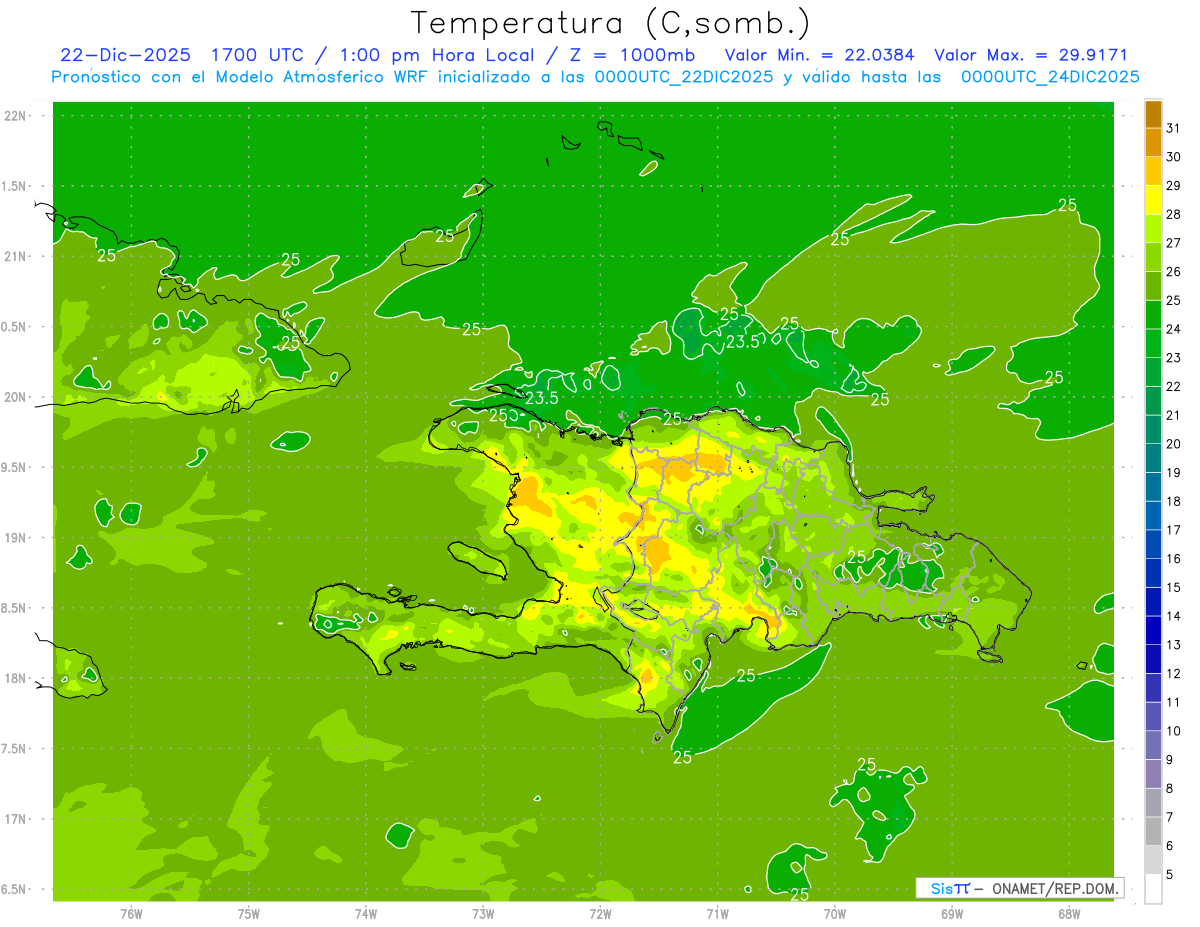Click the legend value 26

pyautogui.click(x=1174, y=271)
